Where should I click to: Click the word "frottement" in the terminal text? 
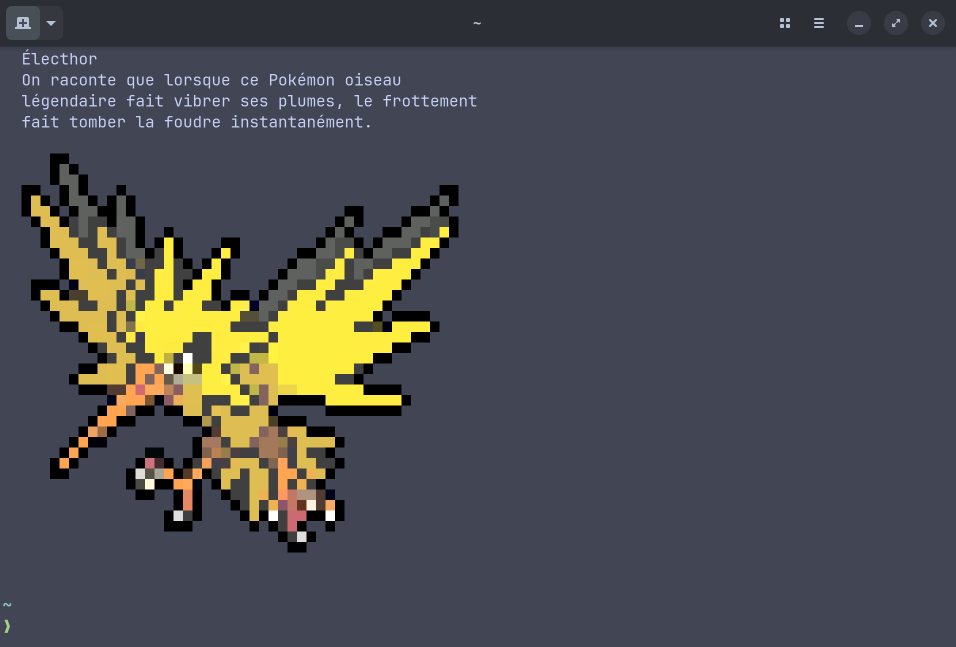pos(430,101)
